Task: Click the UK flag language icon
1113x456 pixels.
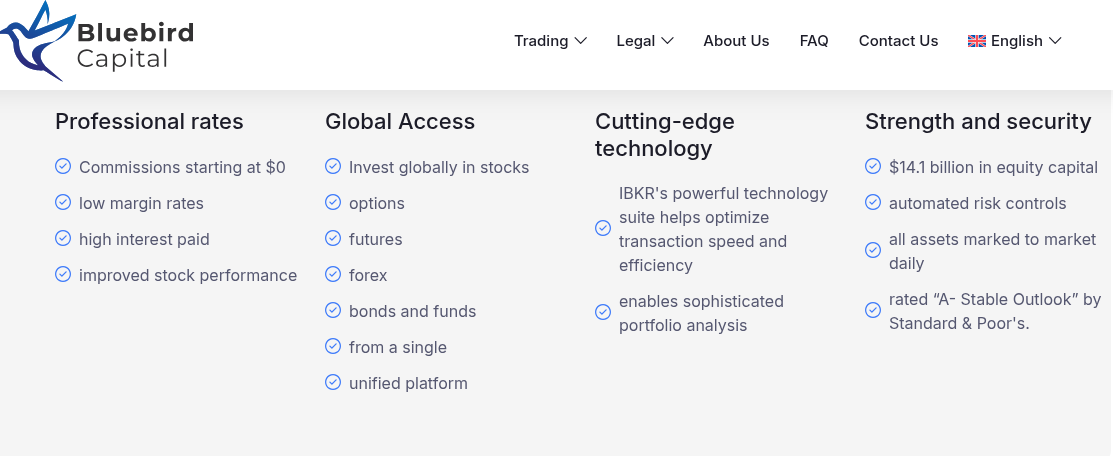Action: 977,41
